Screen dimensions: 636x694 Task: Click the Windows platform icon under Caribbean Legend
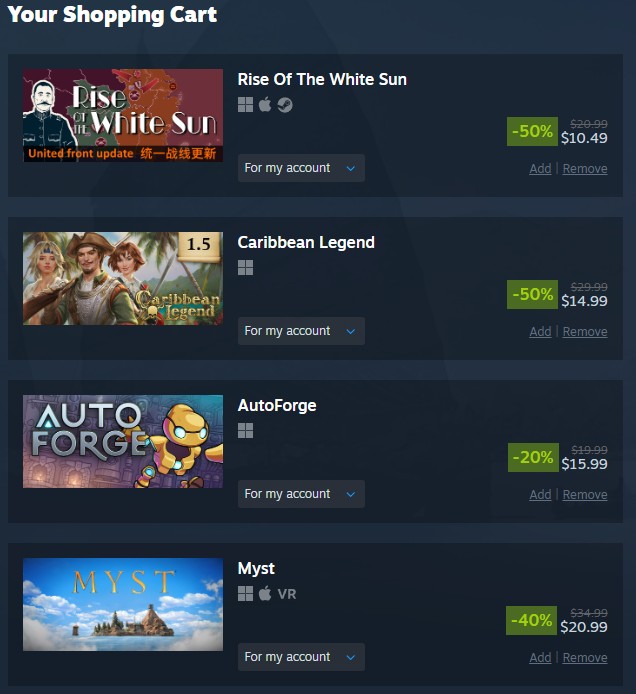coord(245,268)
